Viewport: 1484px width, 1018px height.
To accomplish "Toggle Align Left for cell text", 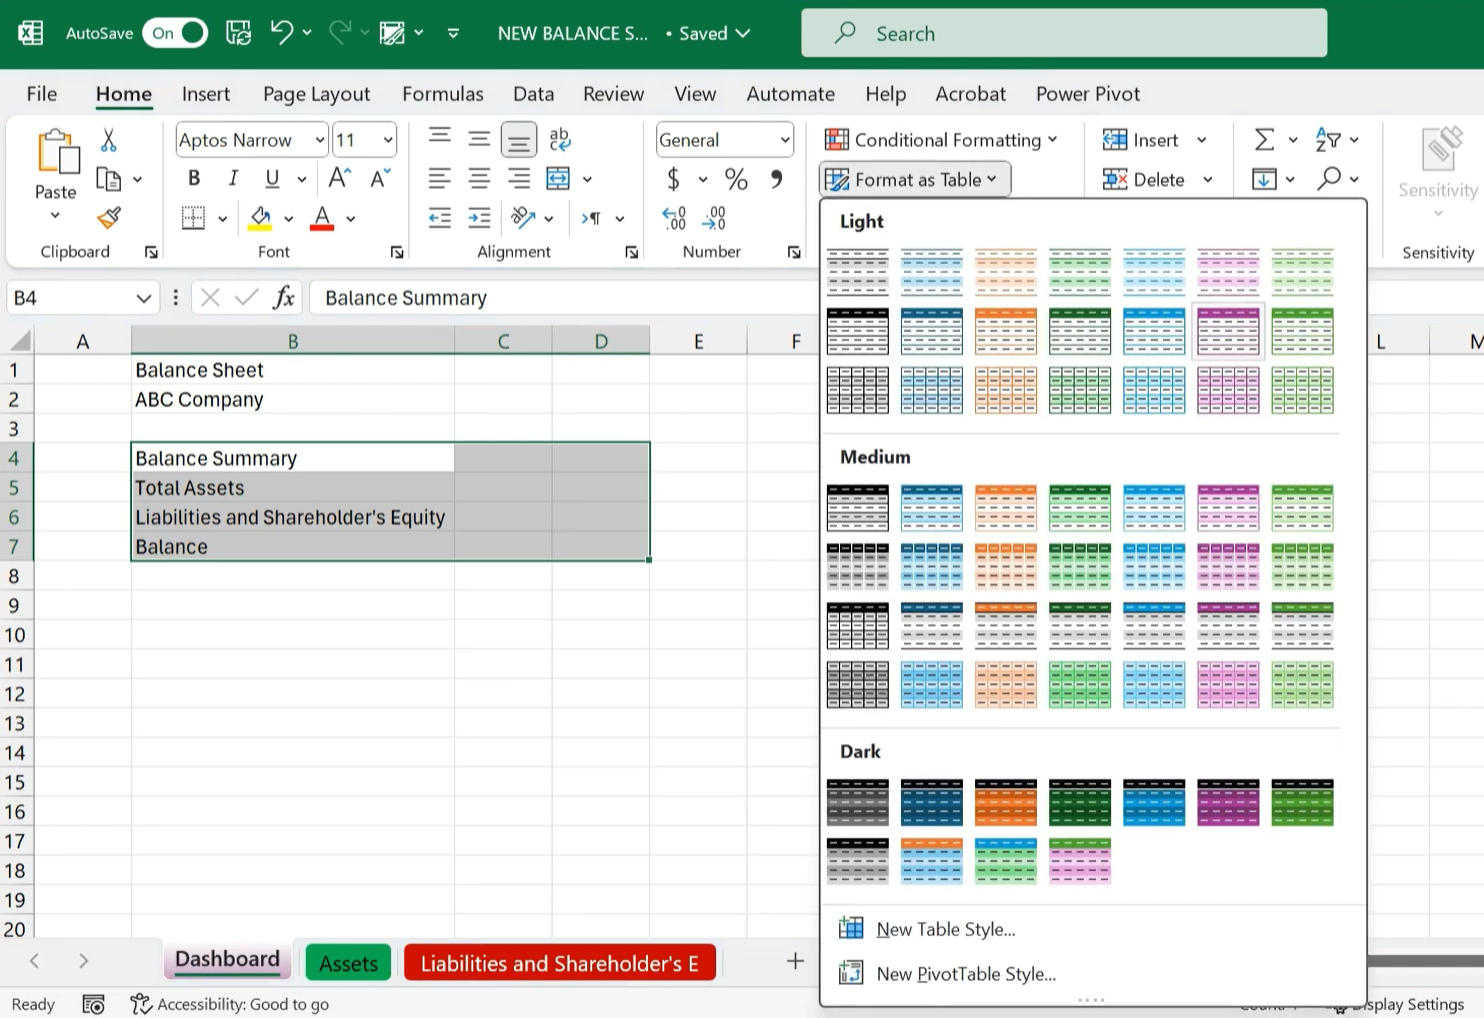I will pyautogui.click(x=440, y=179).
